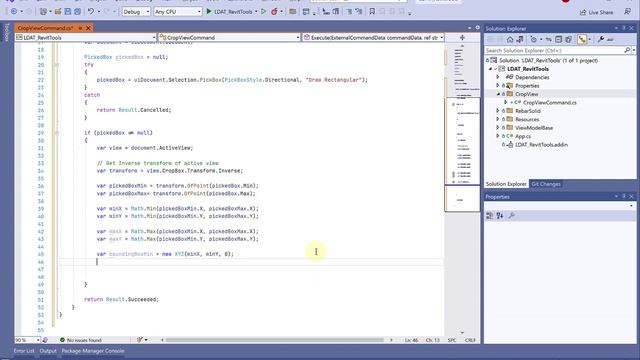The height and width of the screenshot is (360, 640).
Task: Click the LDAT_RevitTools start button label
Action: (x=233, y=12)
